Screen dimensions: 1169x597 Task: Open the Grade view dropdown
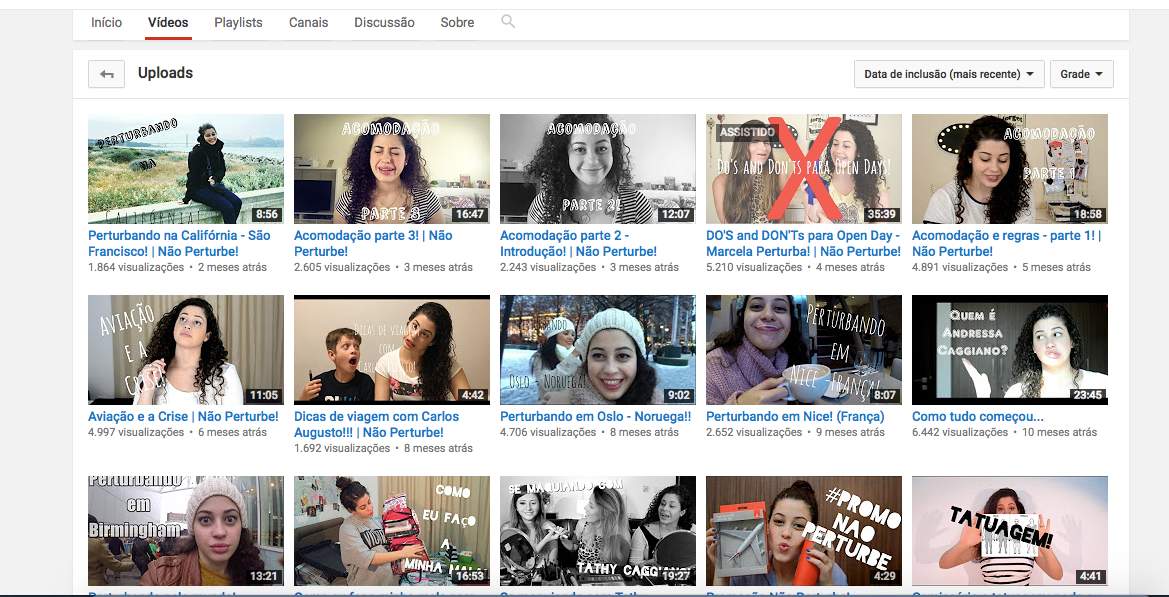pos(1082,74)
